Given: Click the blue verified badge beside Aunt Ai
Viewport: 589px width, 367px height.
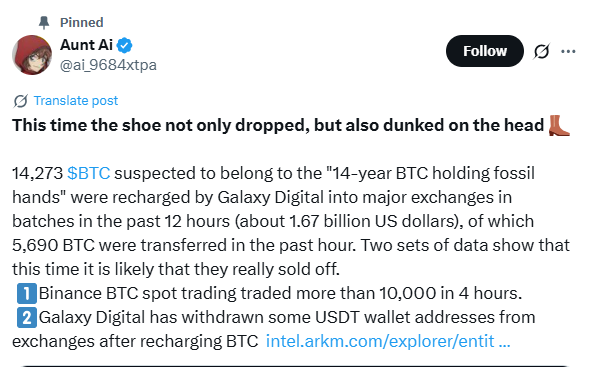Looking at the screenshot, I should (124, 45).
